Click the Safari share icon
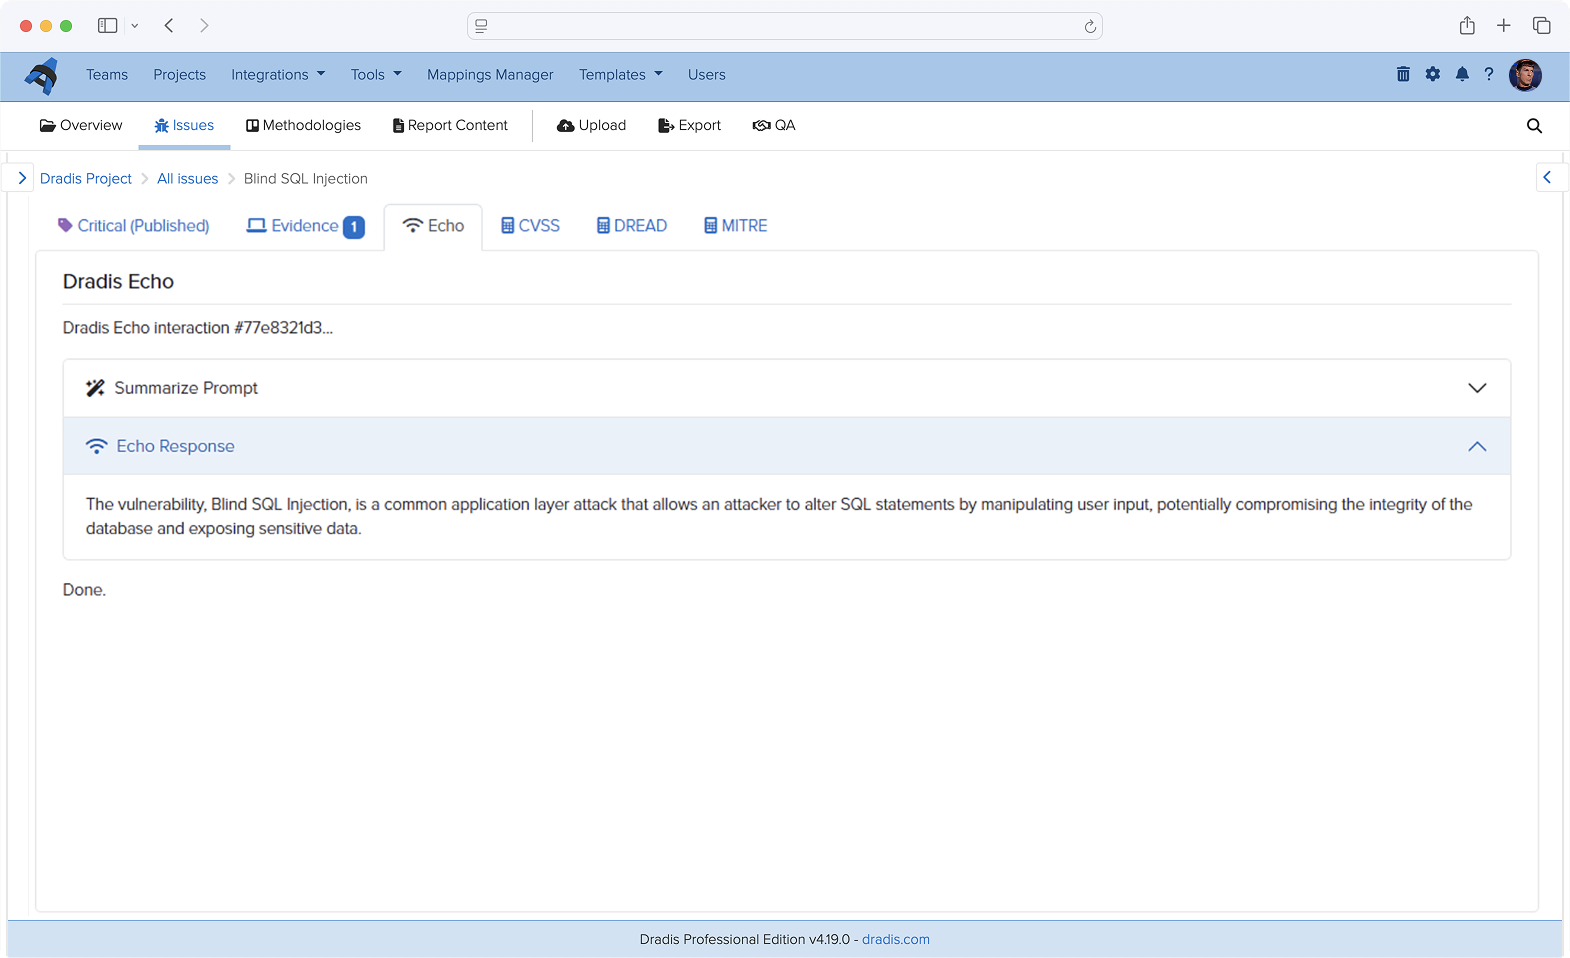This screenshot has height=958, width=1570. click(x=1467, y=26)
